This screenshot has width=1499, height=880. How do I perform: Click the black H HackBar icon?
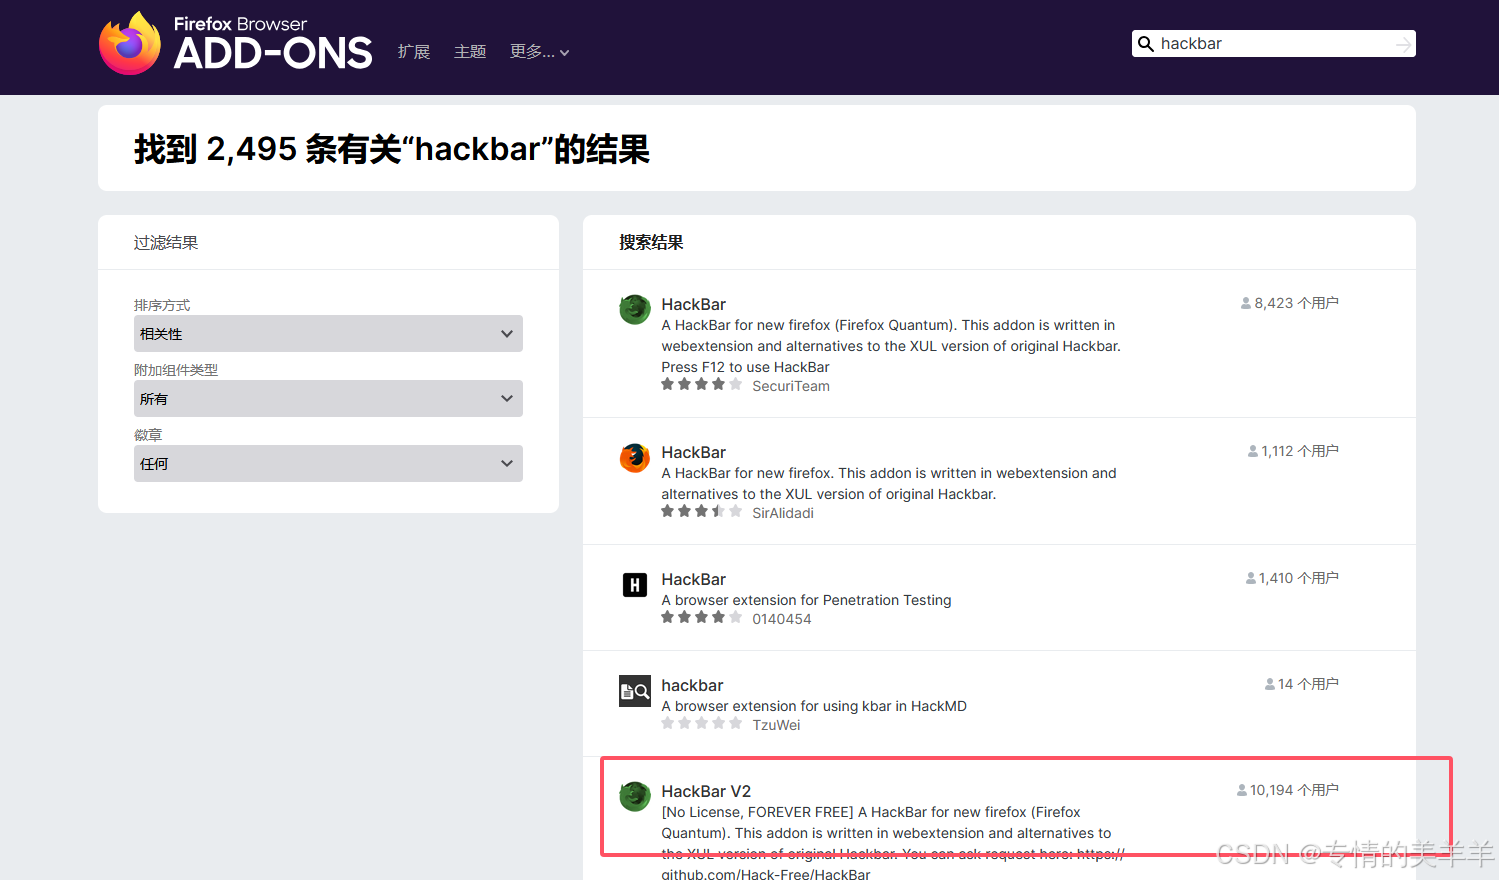pyautogui.click(x=635, y=585)
